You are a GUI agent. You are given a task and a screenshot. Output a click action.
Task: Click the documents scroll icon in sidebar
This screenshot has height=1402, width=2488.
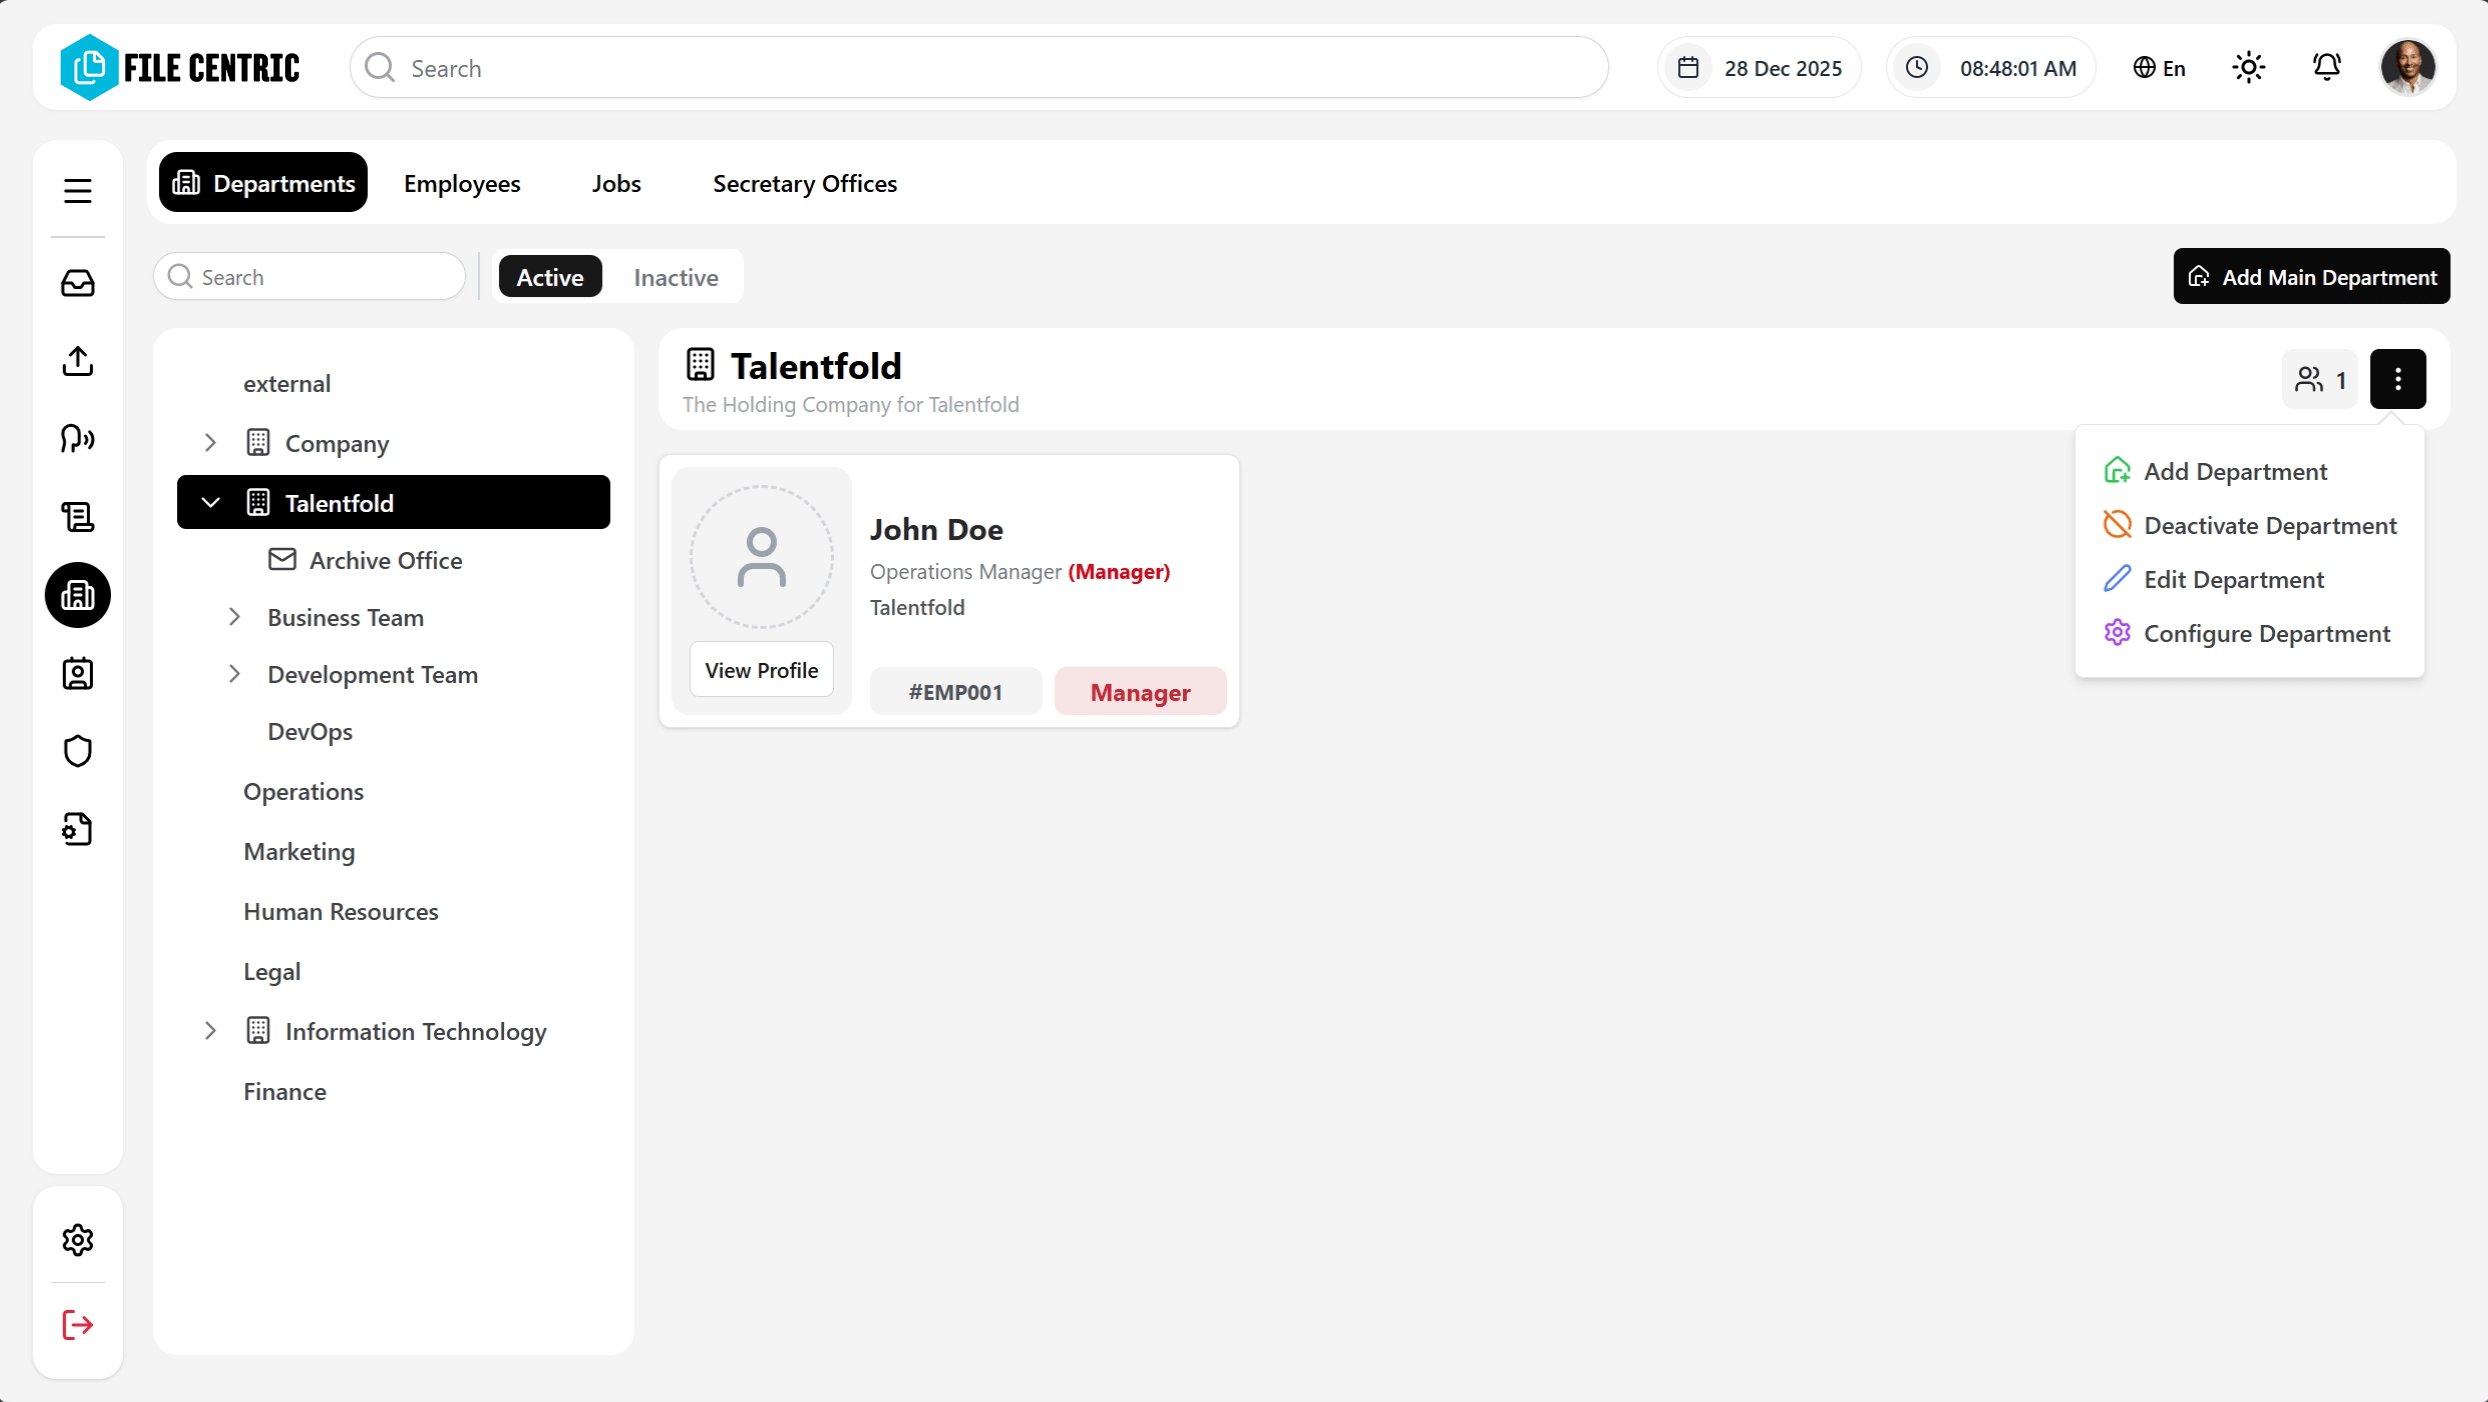point(77,516)
